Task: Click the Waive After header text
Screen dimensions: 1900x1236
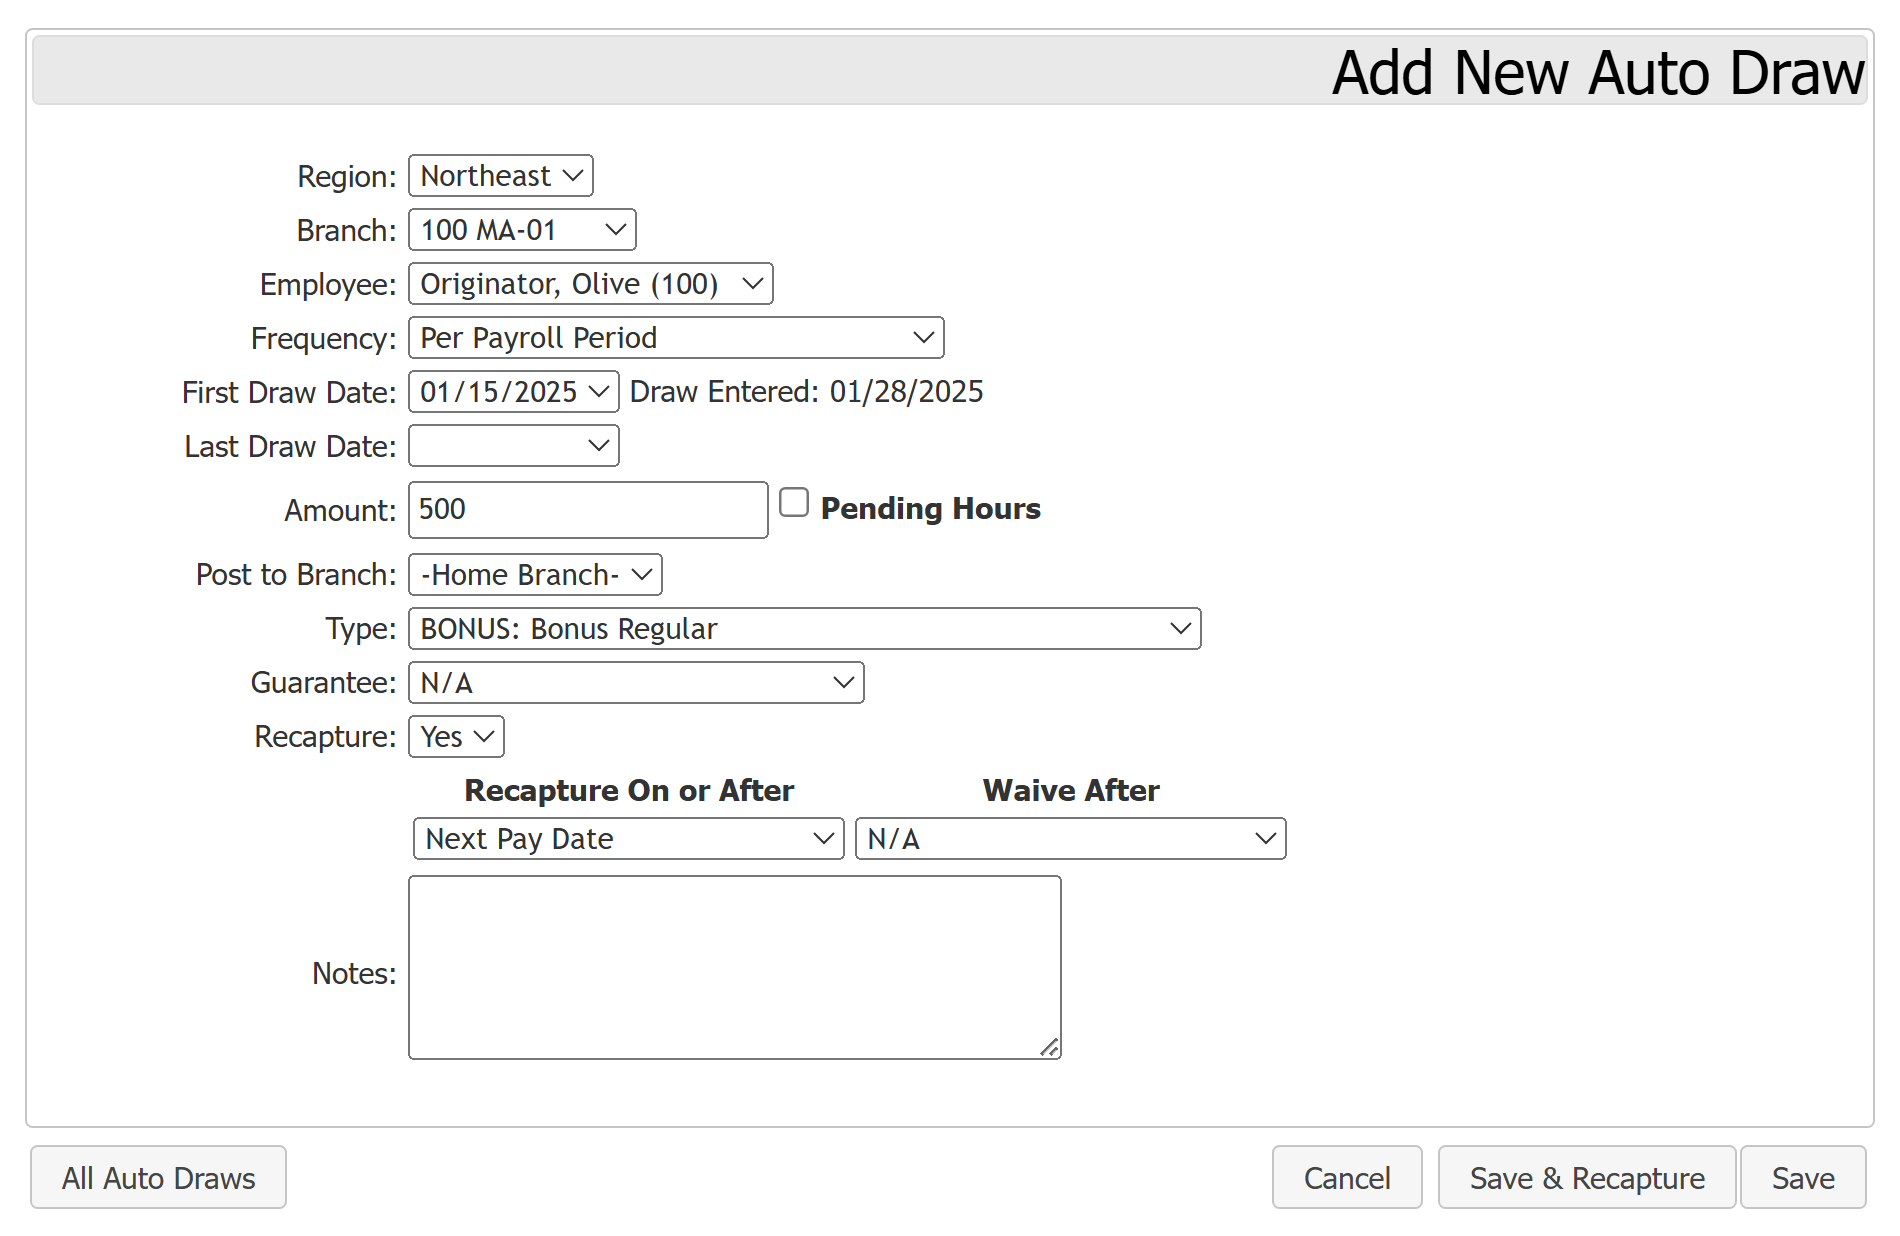Action: click(x=1071, y=791)
